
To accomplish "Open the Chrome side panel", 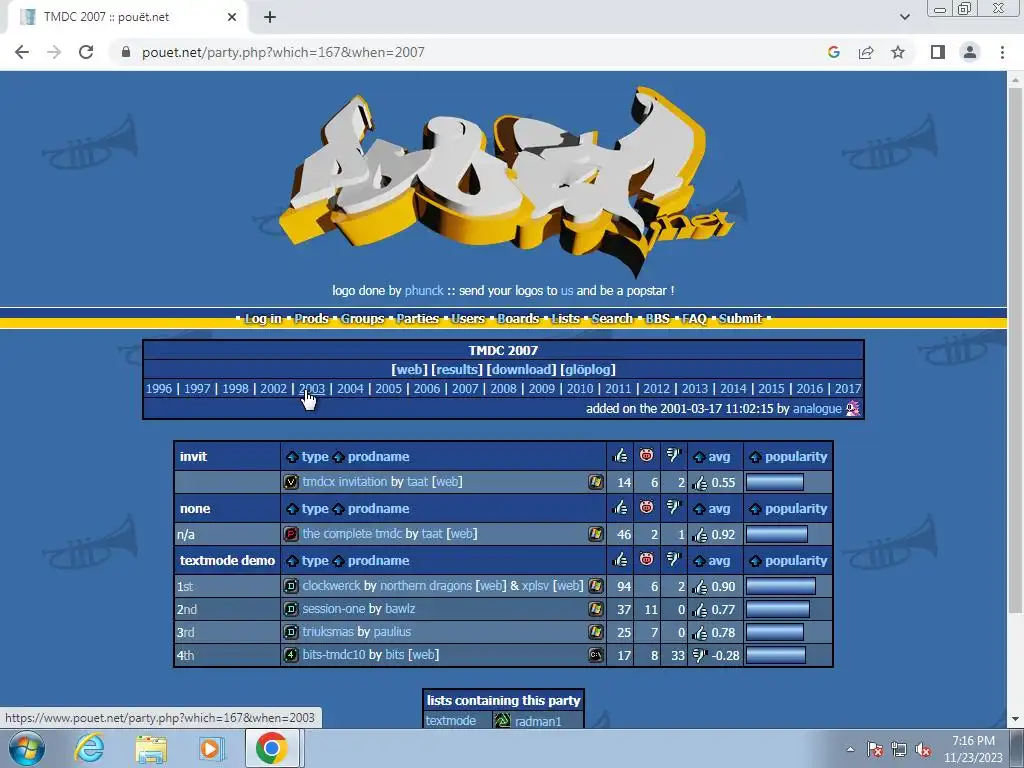I will [x=938, y=52].
